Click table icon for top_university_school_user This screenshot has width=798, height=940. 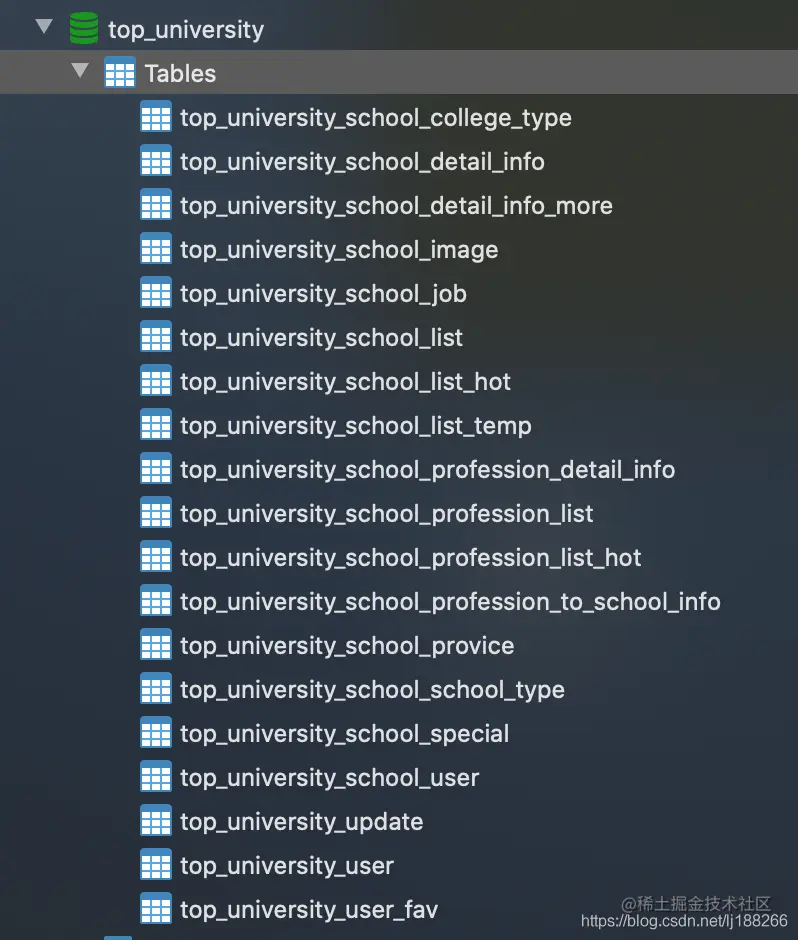point(156,777)
